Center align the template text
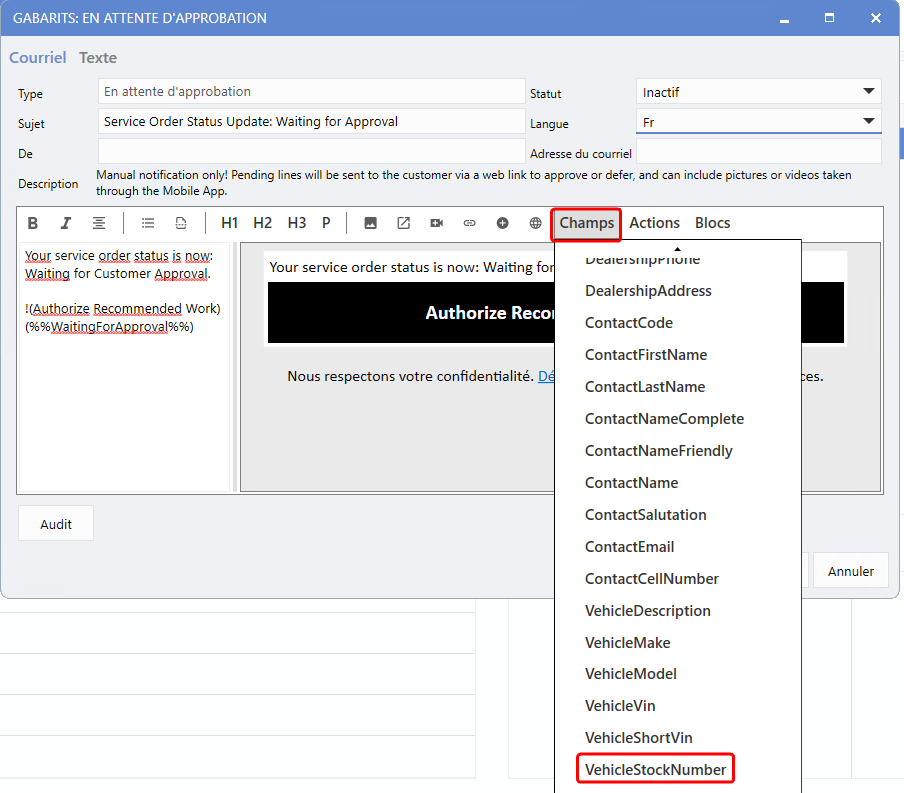This screenshot has height=793, width=904. 99,223
